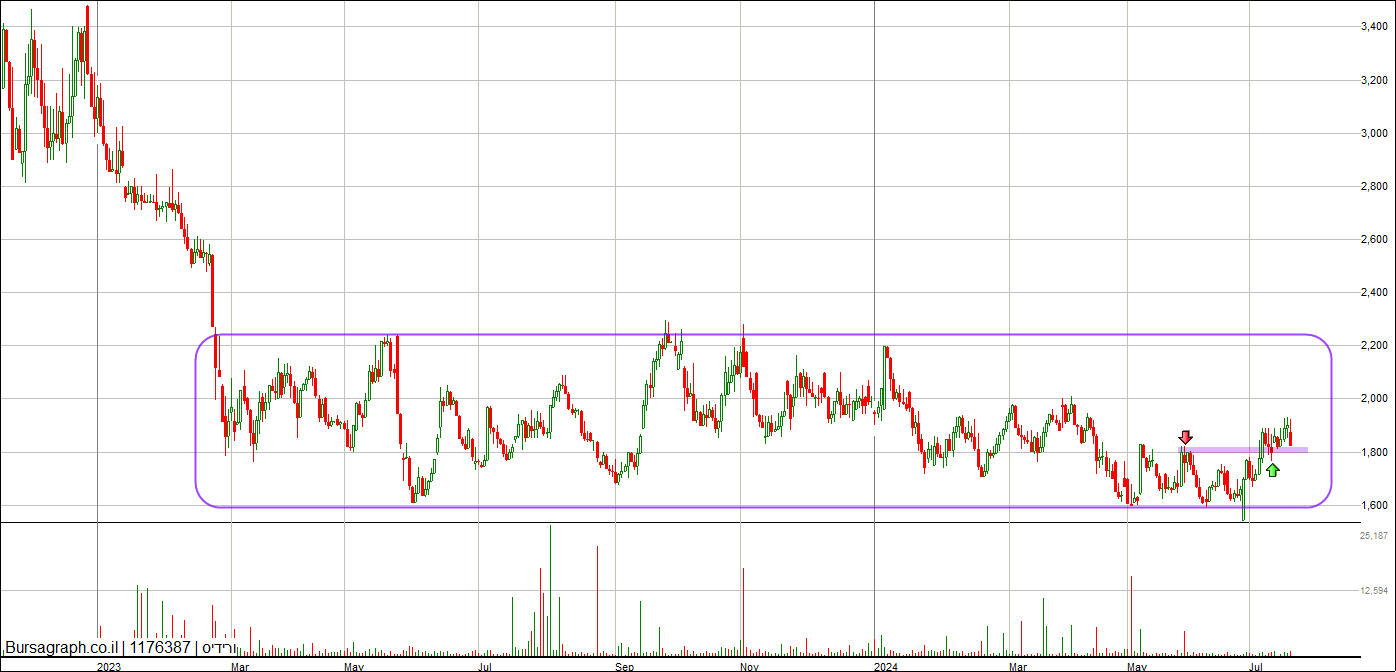
Task: Select the Mar label following 2024
Action: 1019,665
